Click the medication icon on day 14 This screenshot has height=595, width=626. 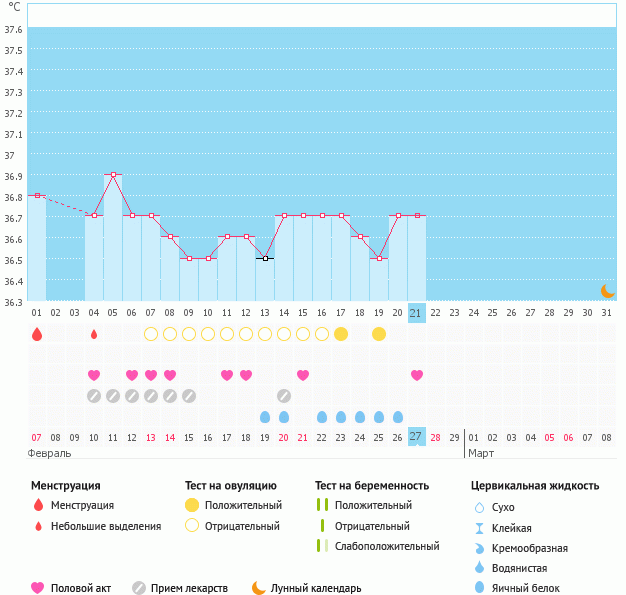coord(284,396)
